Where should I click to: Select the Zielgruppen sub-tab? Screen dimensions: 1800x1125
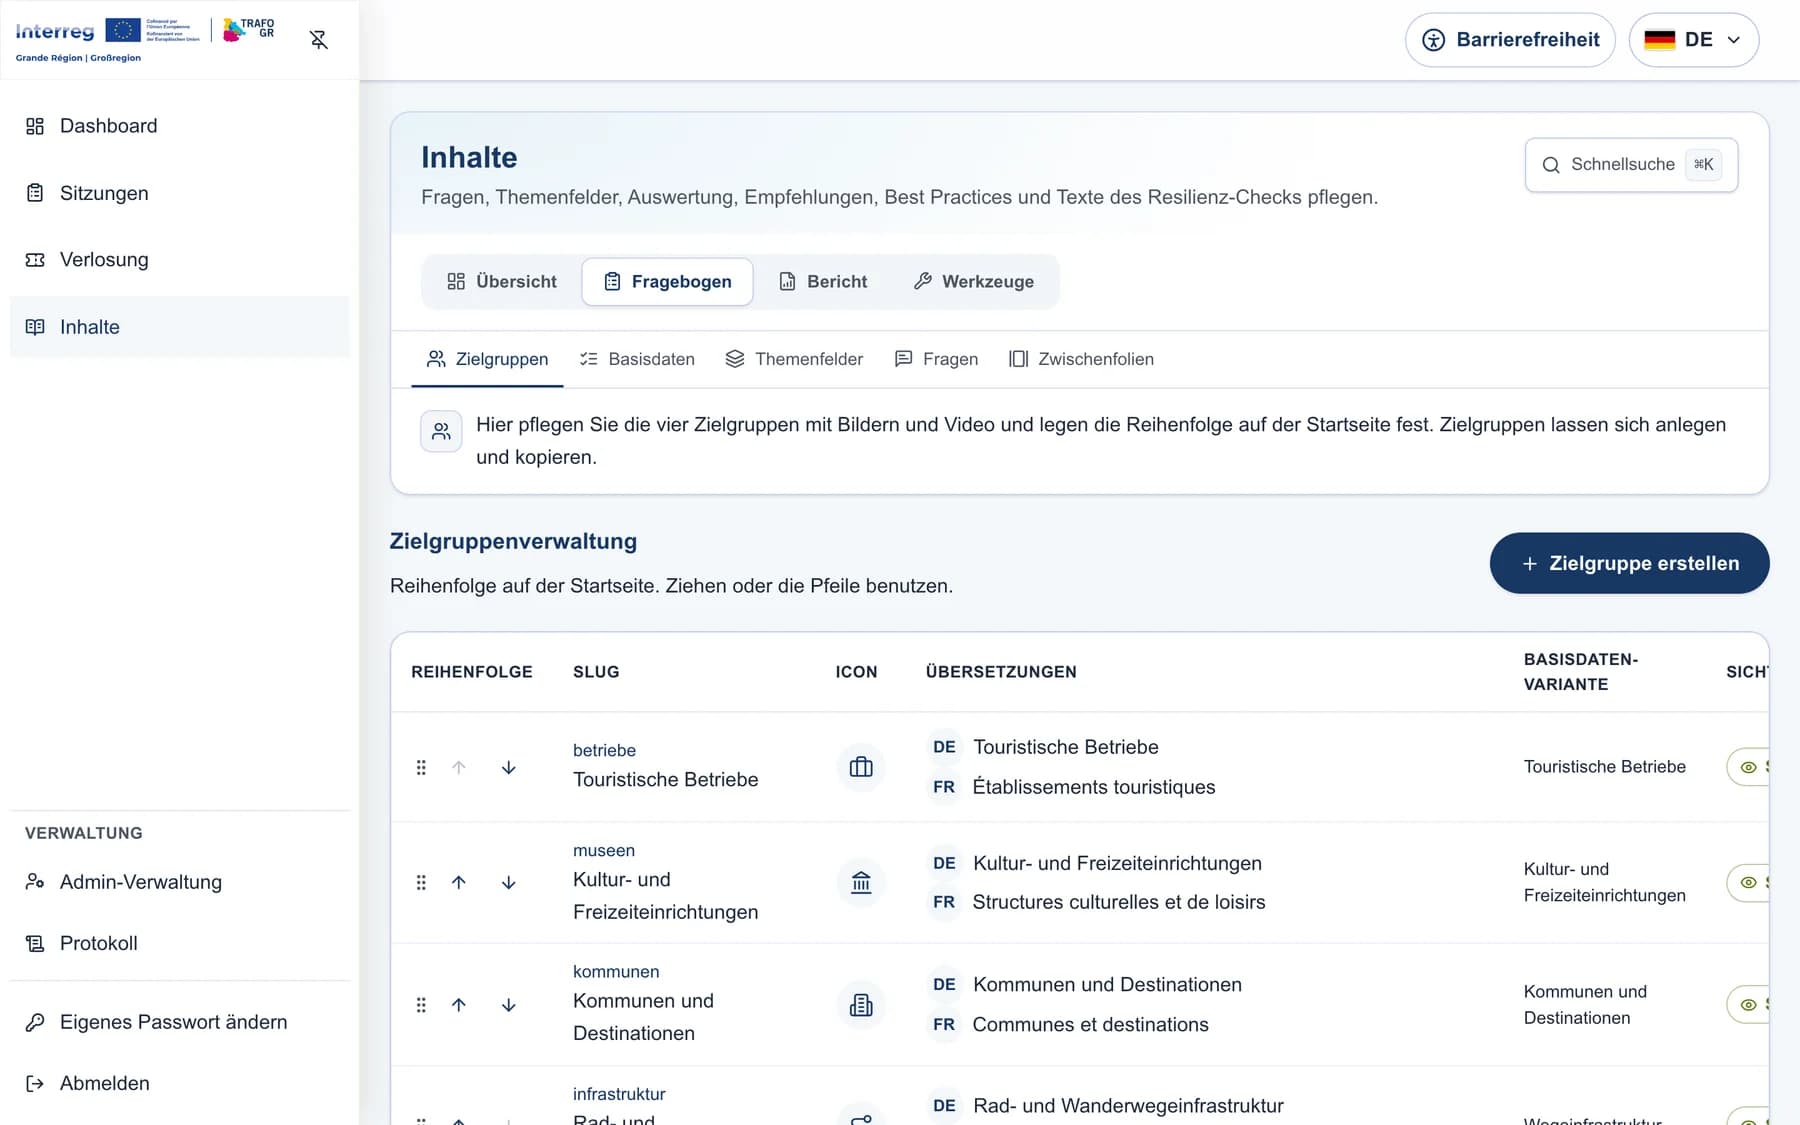487,359
